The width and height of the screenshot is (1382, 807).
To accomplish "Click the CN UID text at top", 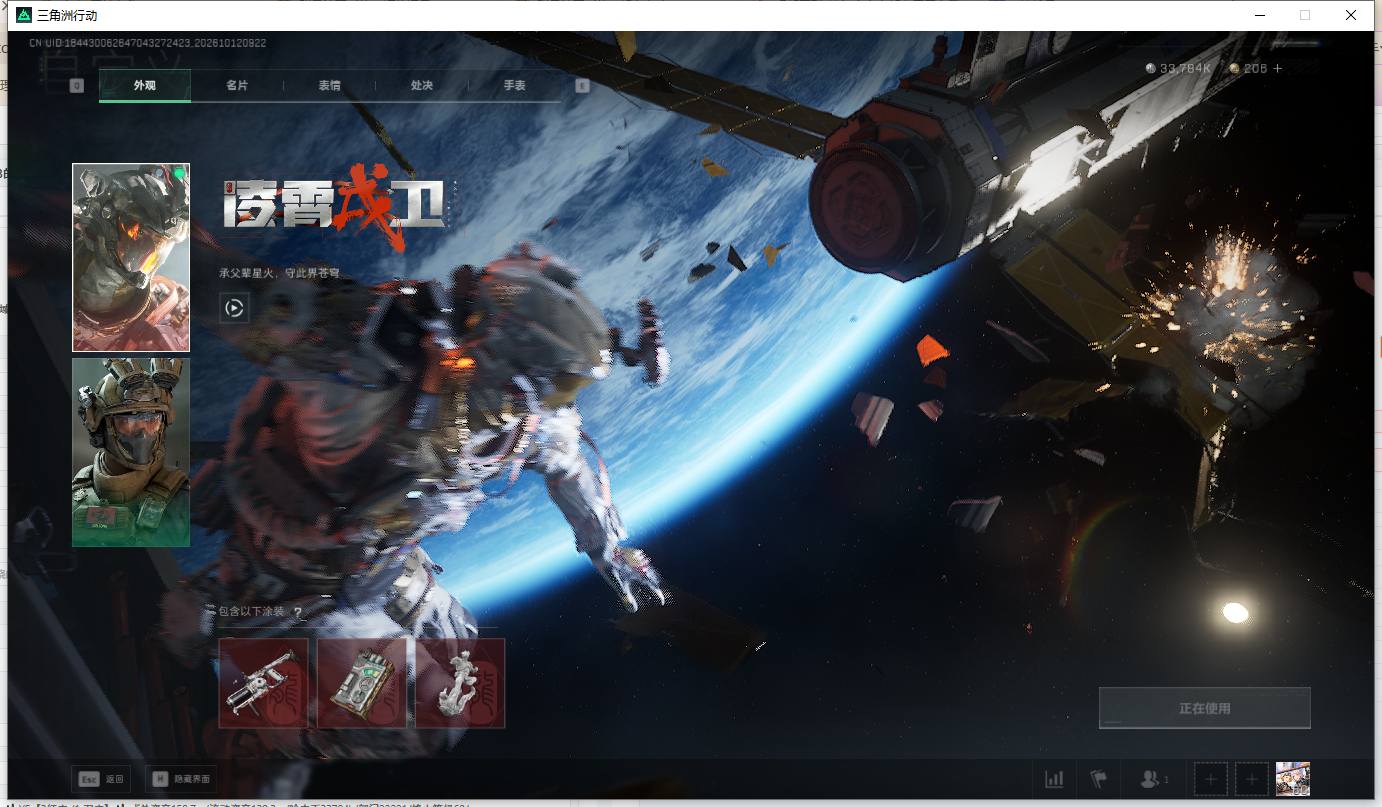I will pyautogui.click(x=147, y=43).
